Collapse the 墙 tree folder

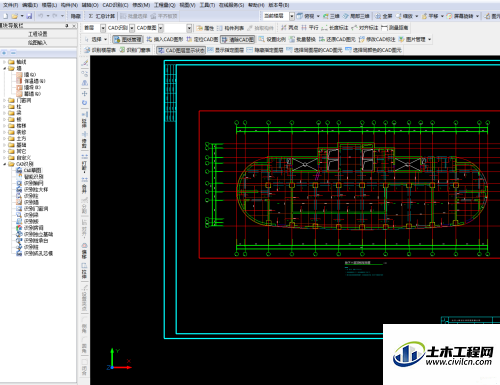pos(5,68)
